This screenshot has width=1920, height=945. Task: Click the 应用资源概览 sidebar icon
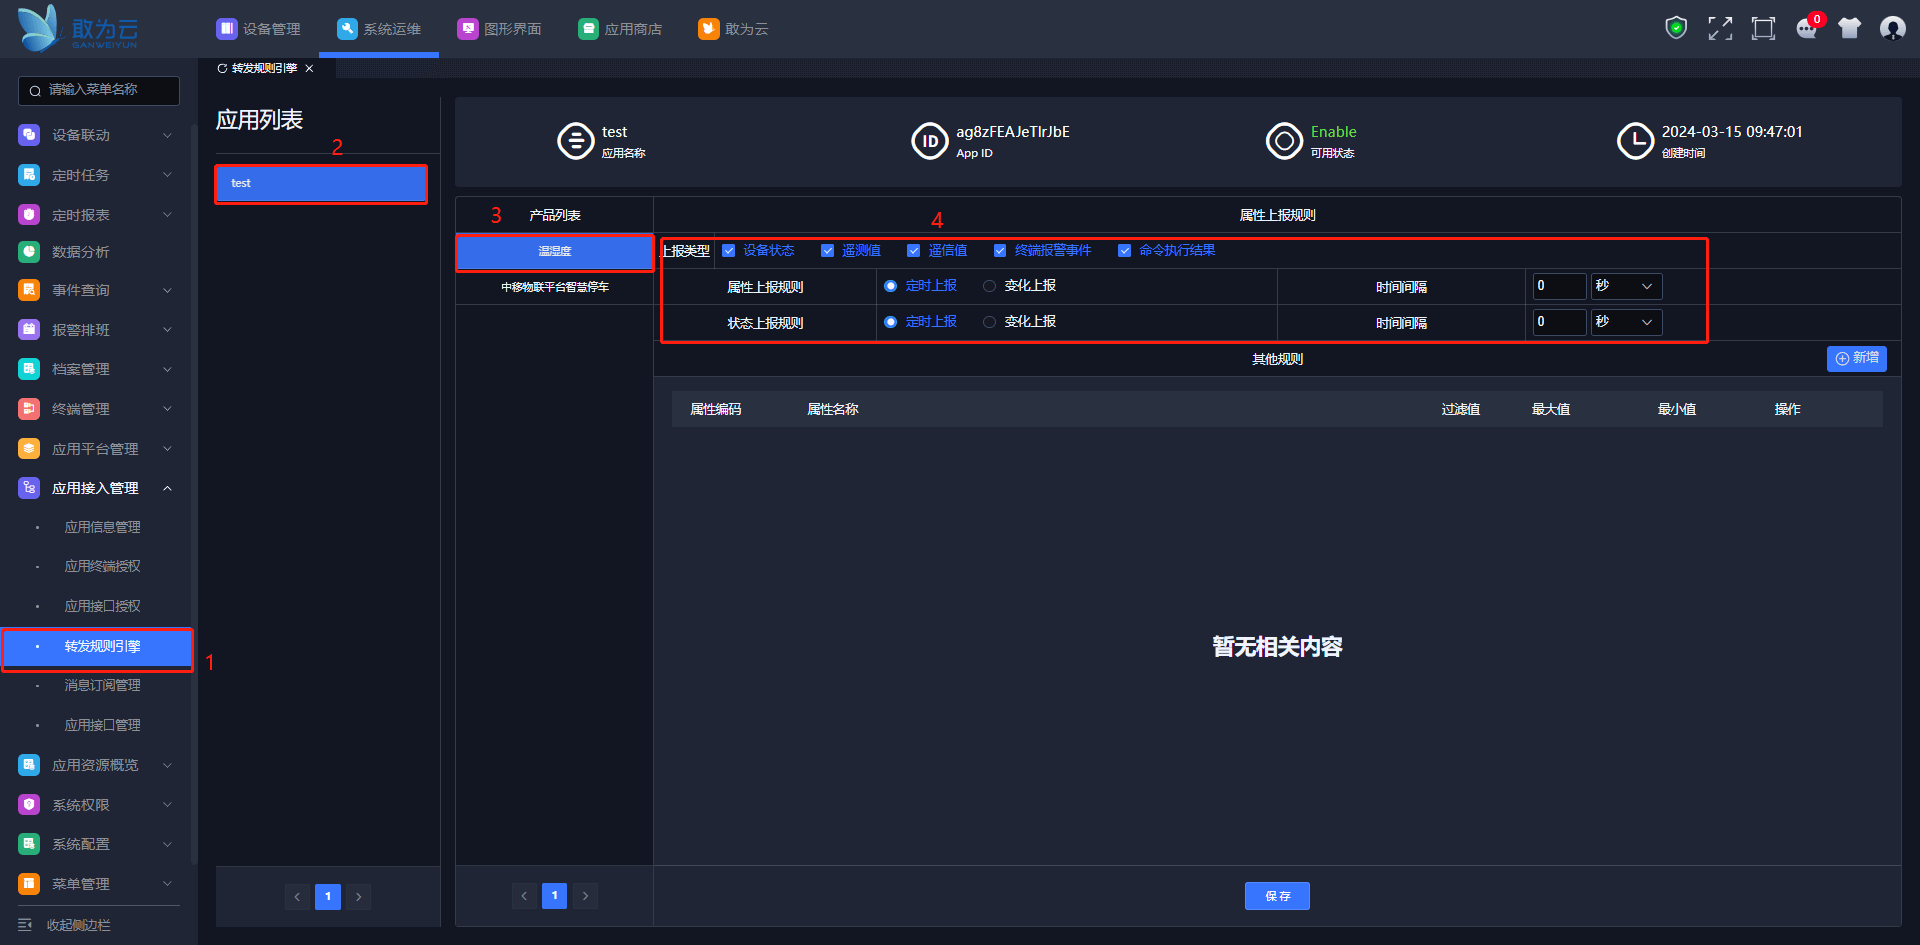tap(29, 765)
